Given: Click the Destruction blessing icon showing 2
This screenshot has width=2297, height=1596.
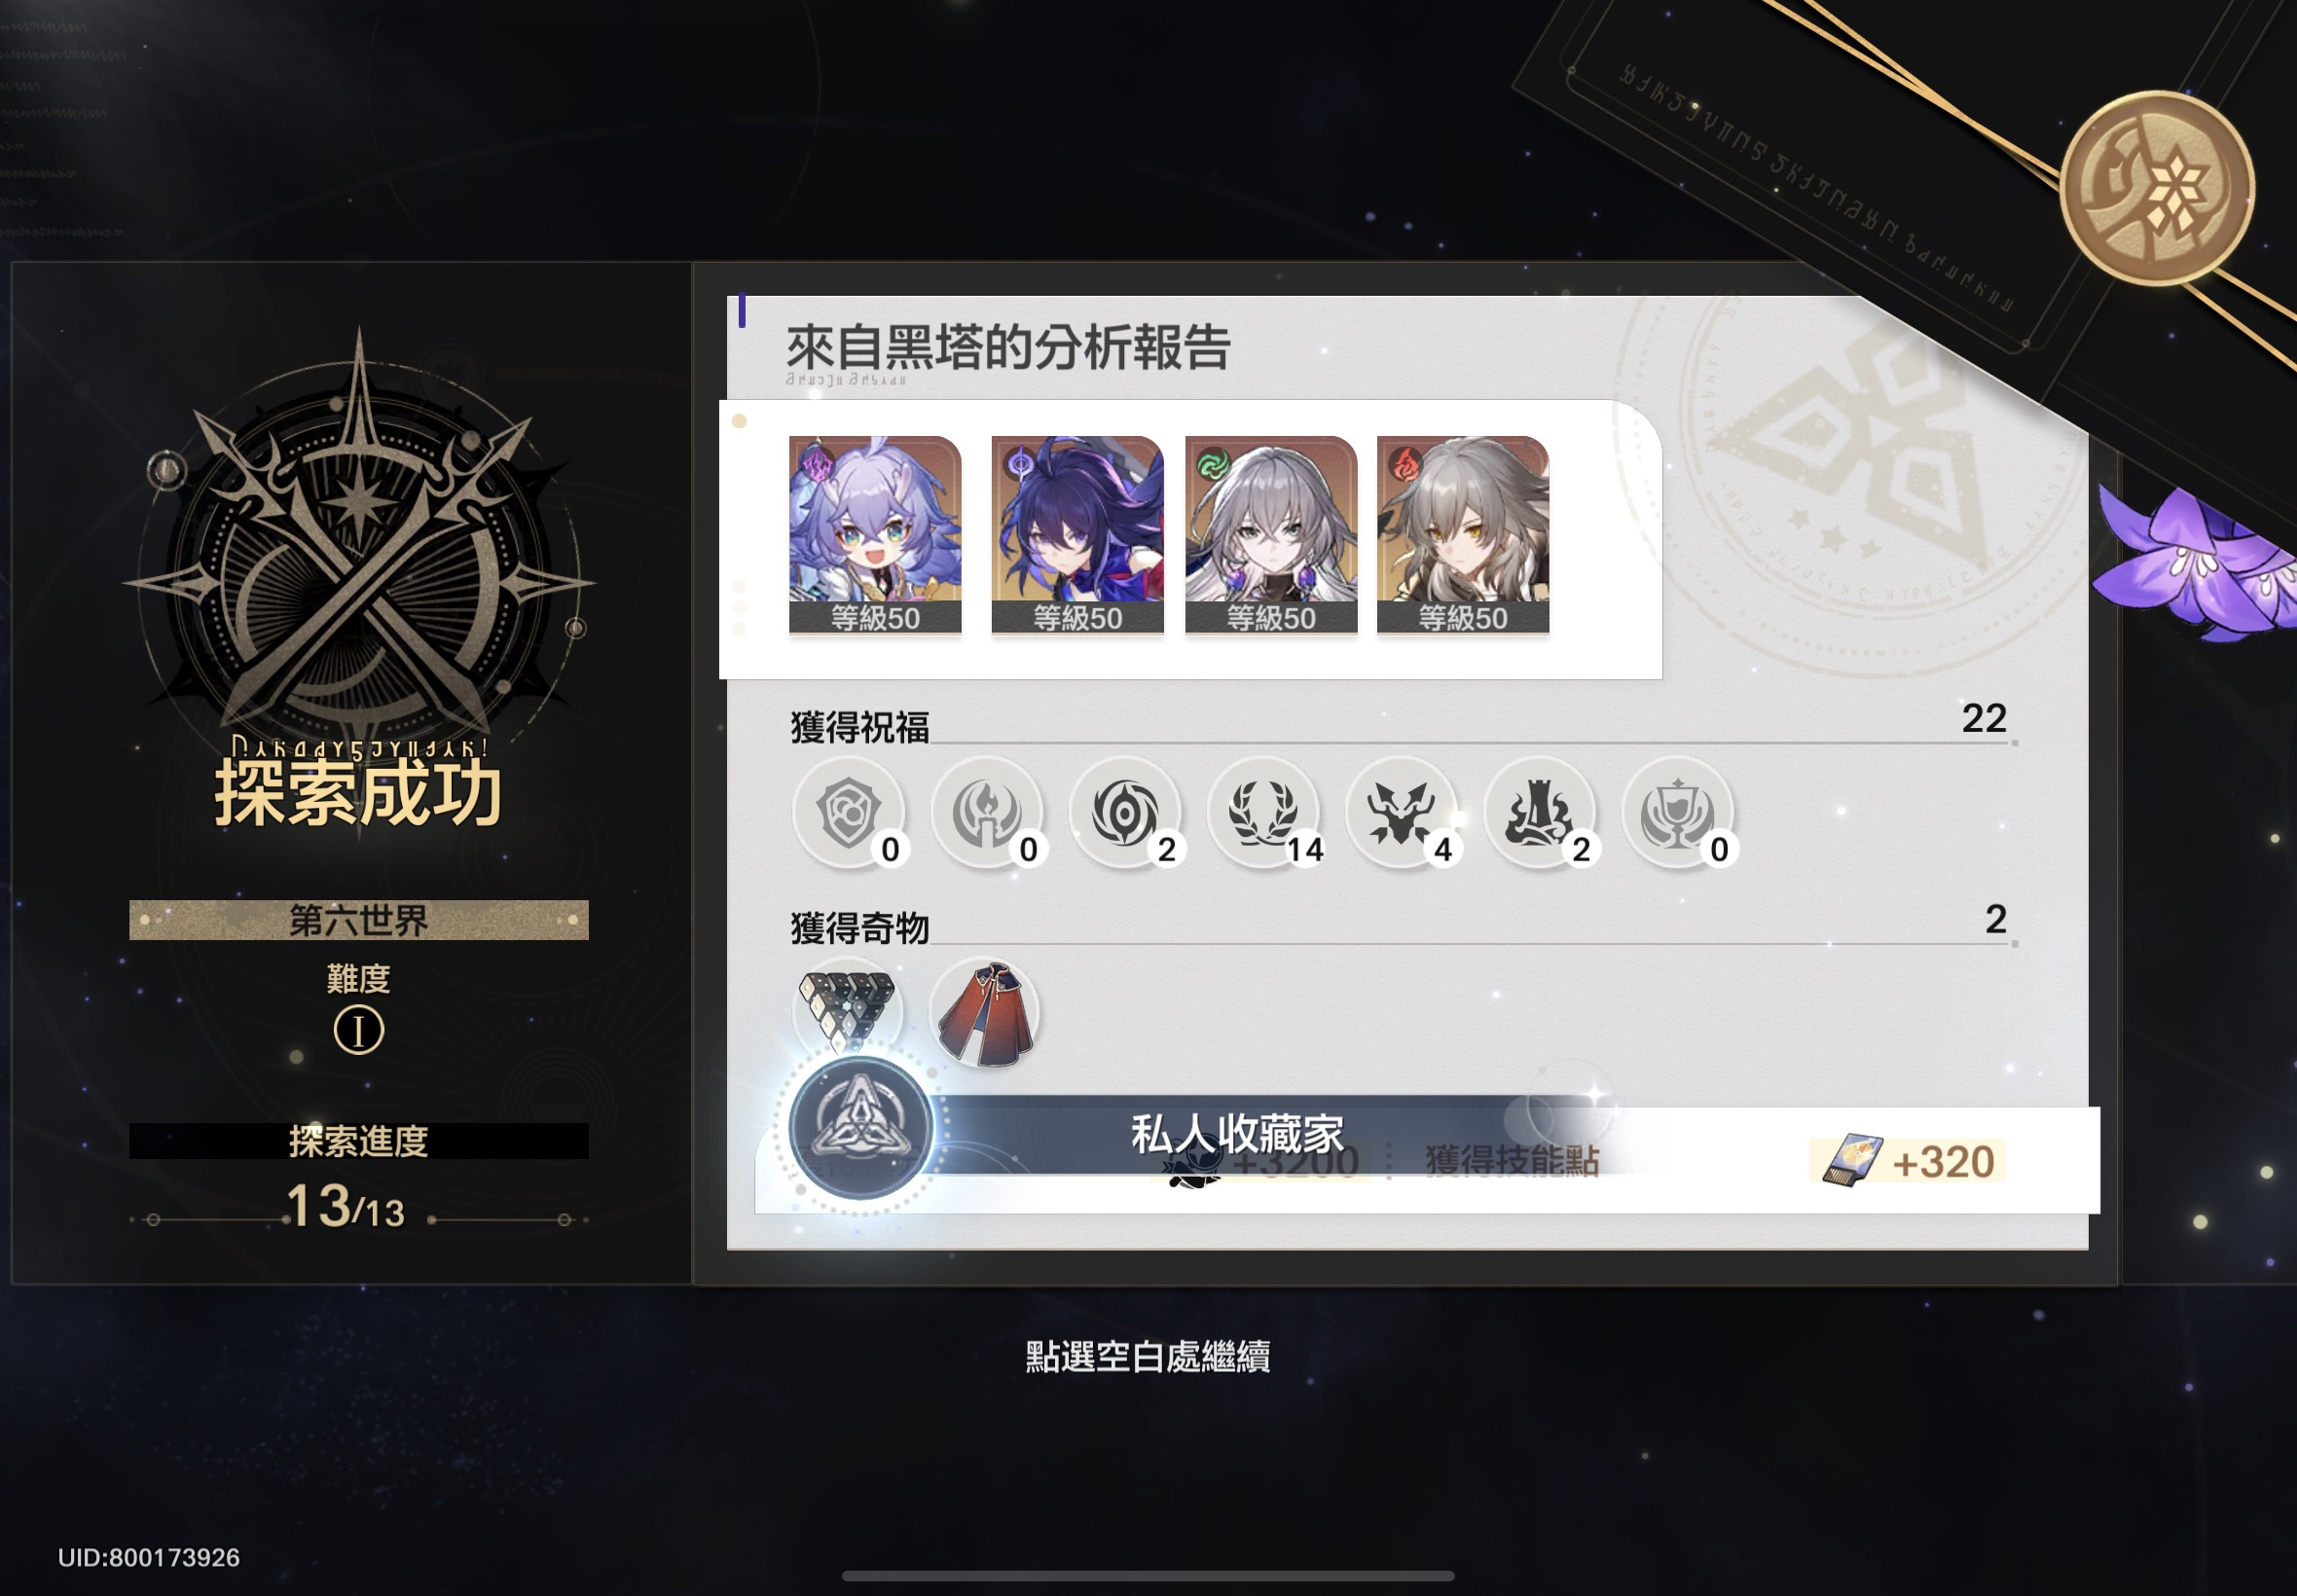Looking at the screenshot, I should pos(1539,812).
